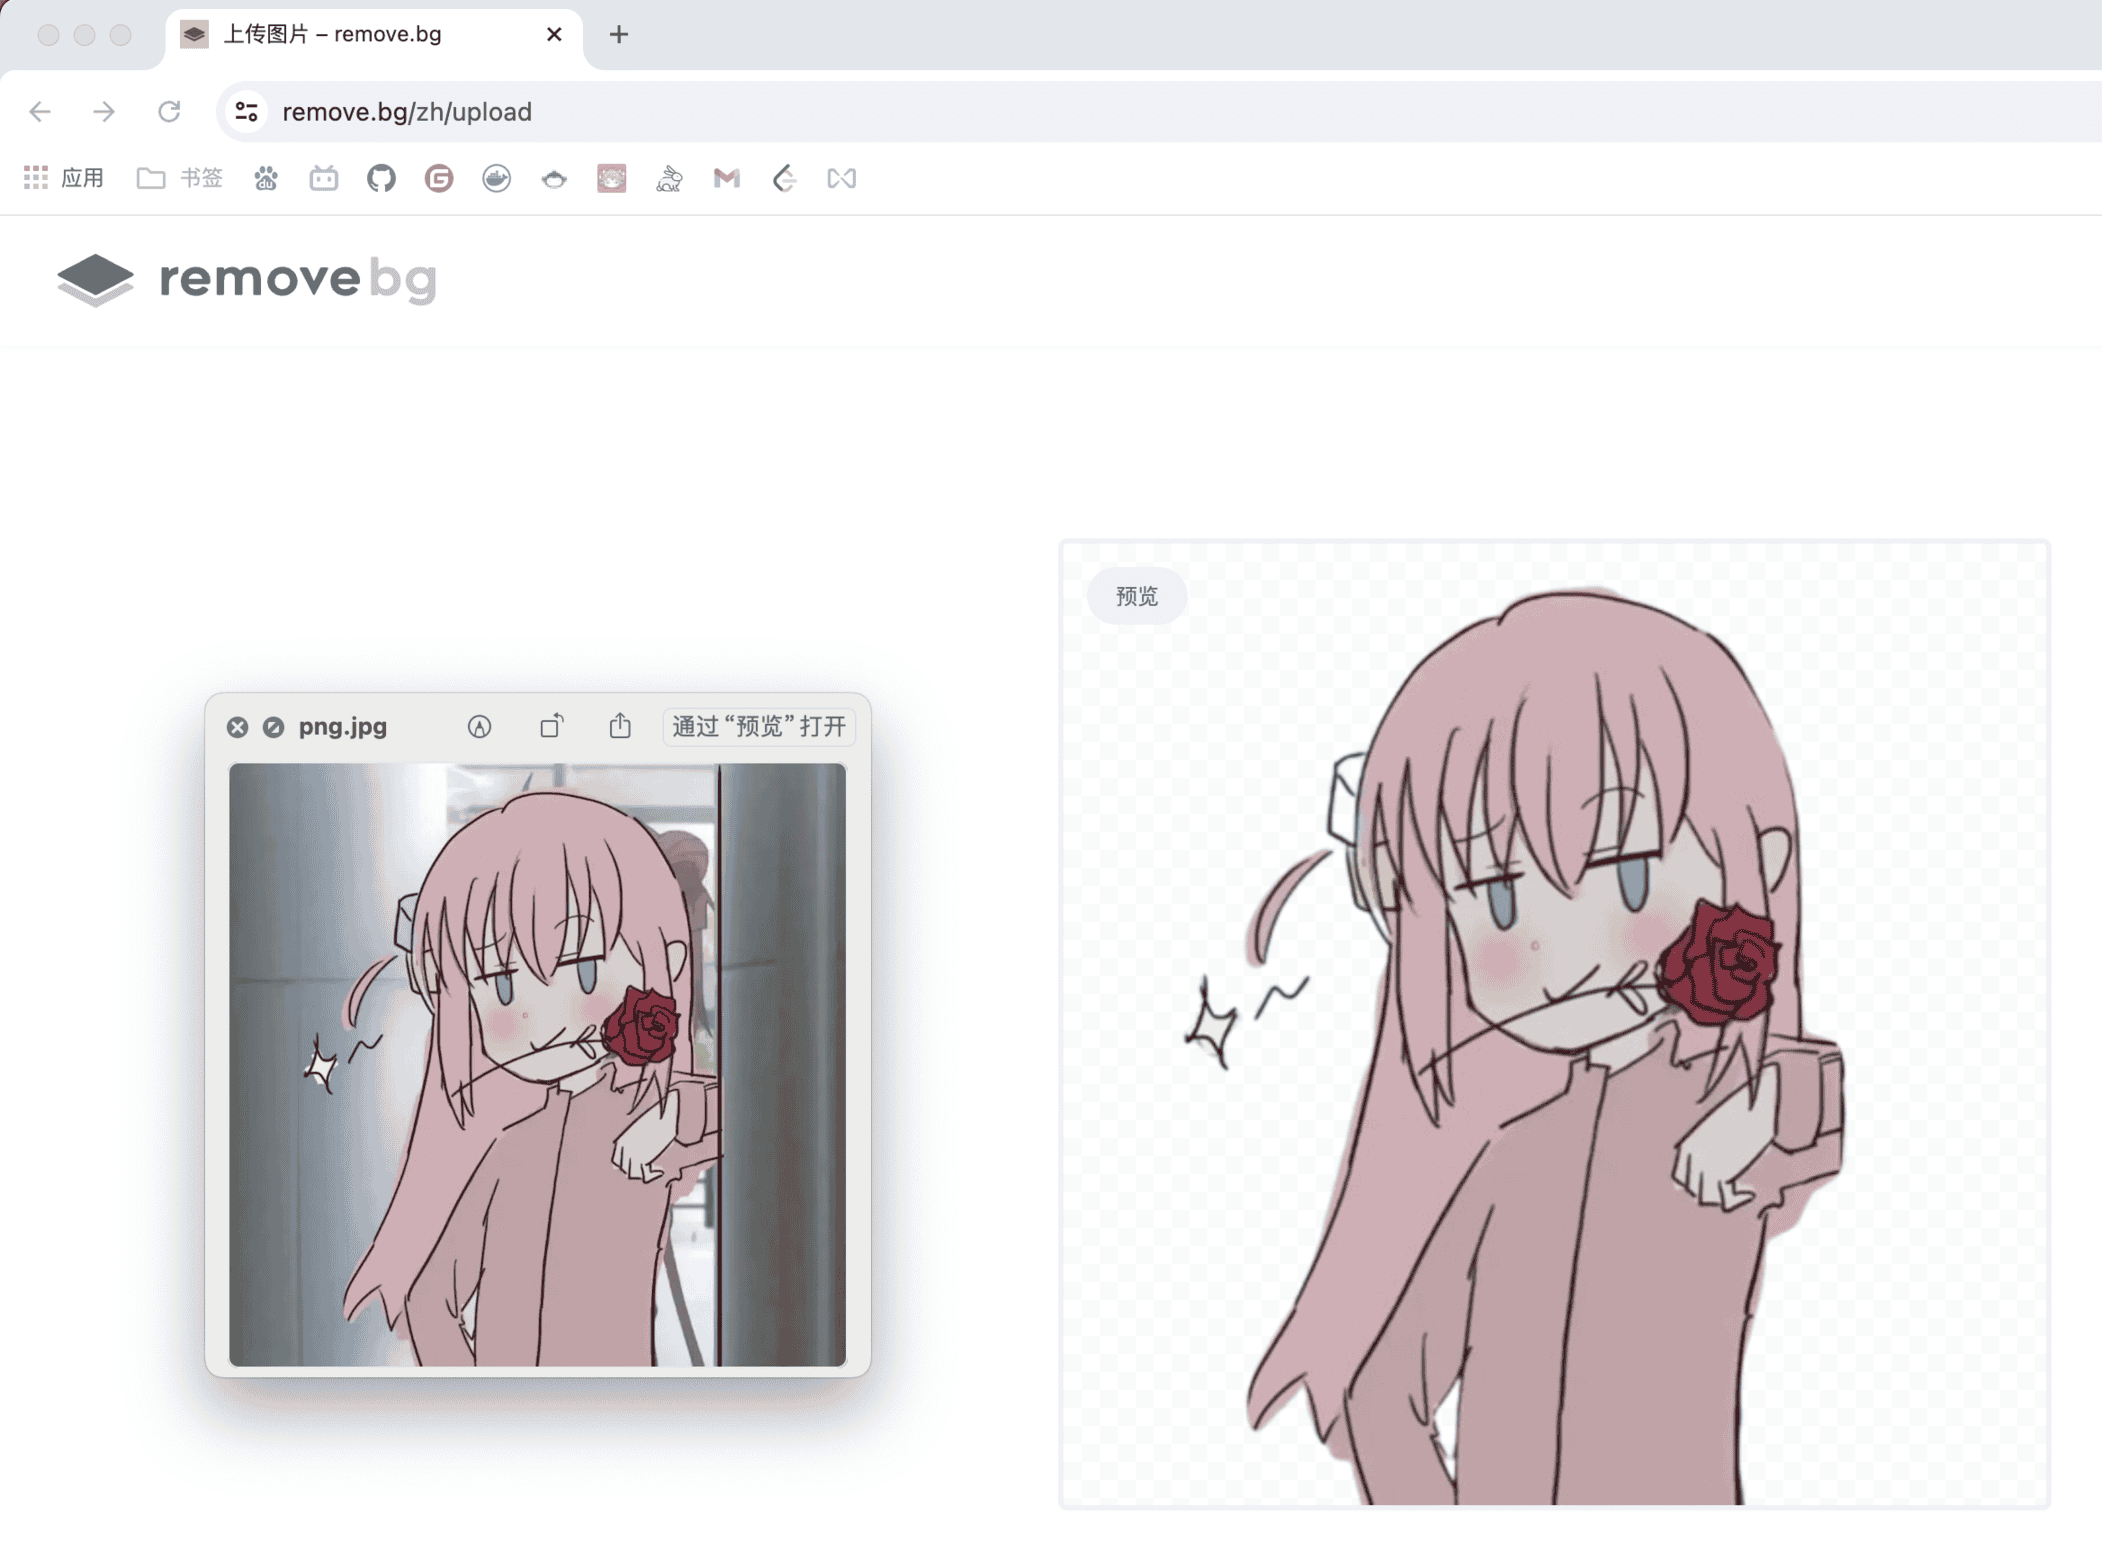Click the rotate icon in Quick Look

[x=551, y=726]
